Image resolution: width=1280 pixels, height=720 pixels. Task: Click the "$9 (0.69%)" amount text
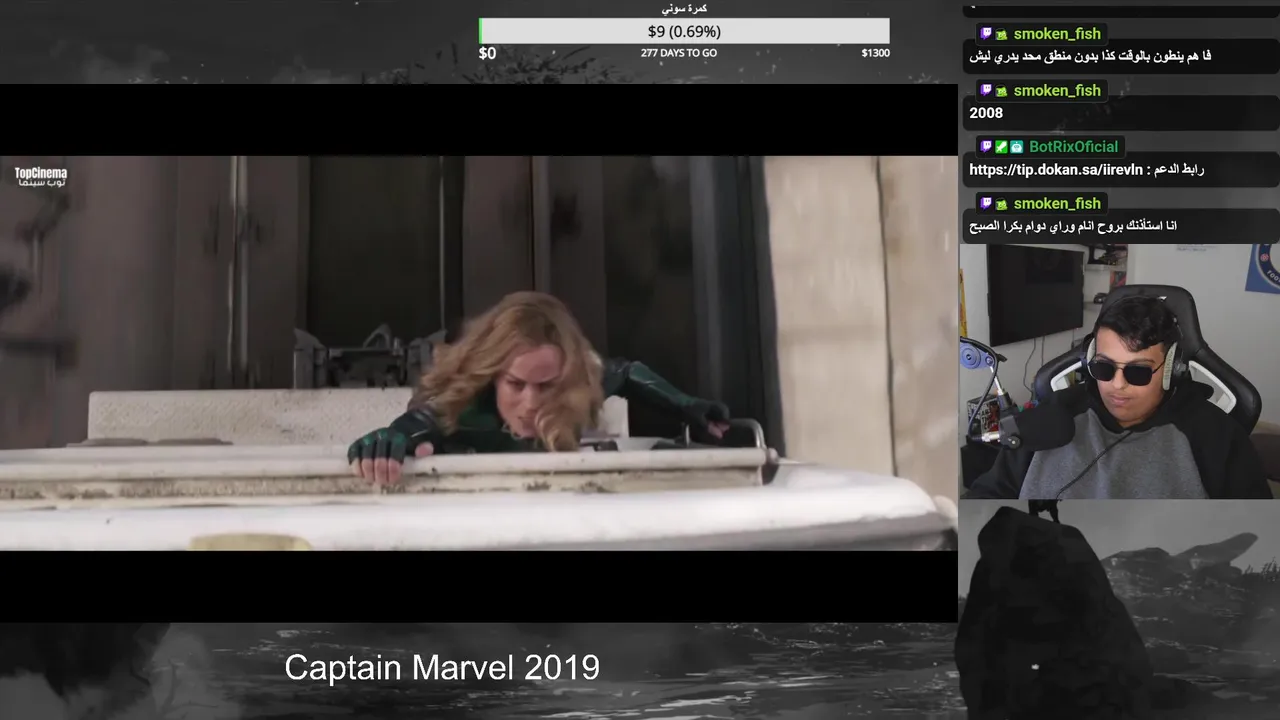(684, 32)
